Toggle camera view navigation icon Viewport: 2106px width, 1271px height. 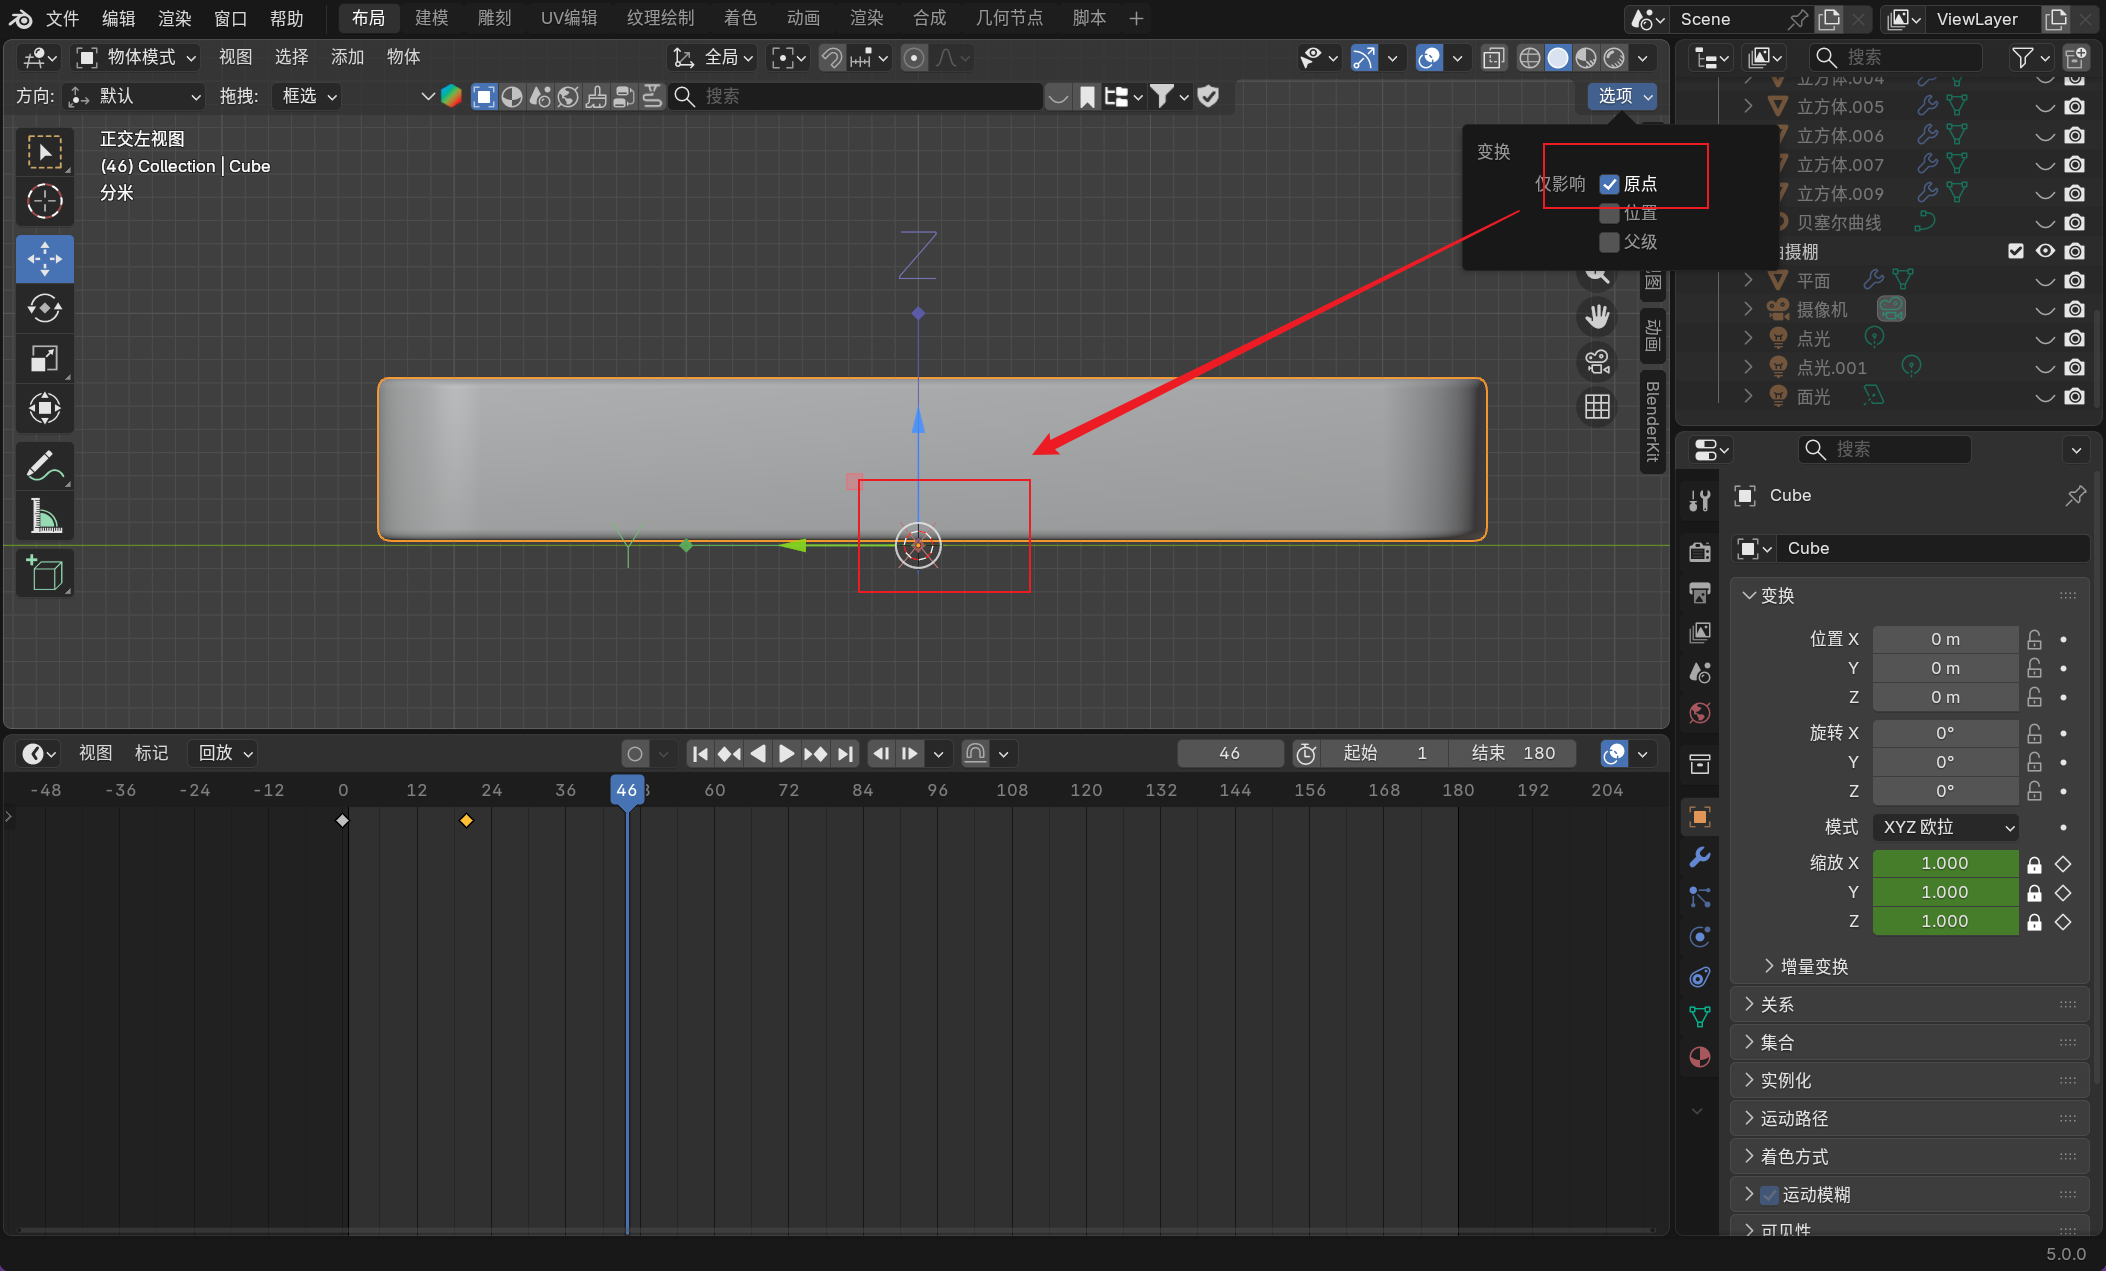tap(1597, 362)
